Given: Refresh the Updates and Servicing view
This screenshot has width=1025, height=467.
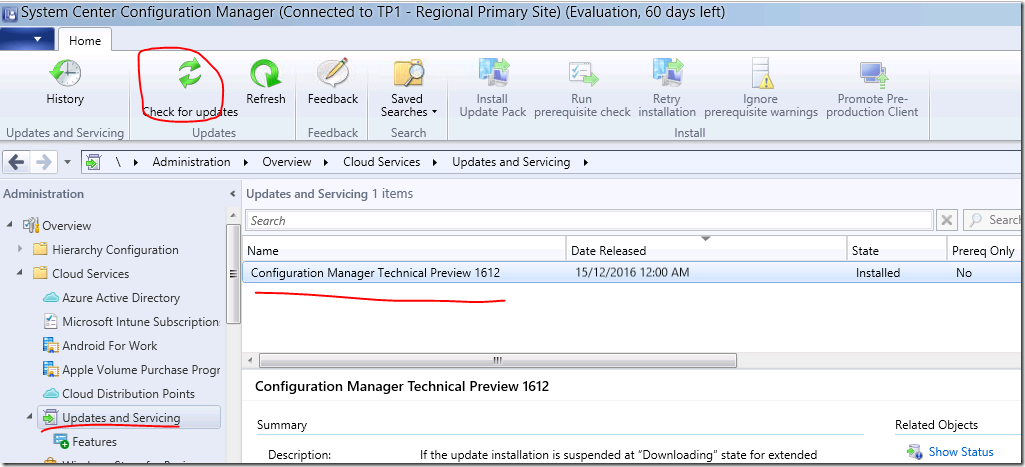Looking at the screenshot, I should tap(265, 82).
